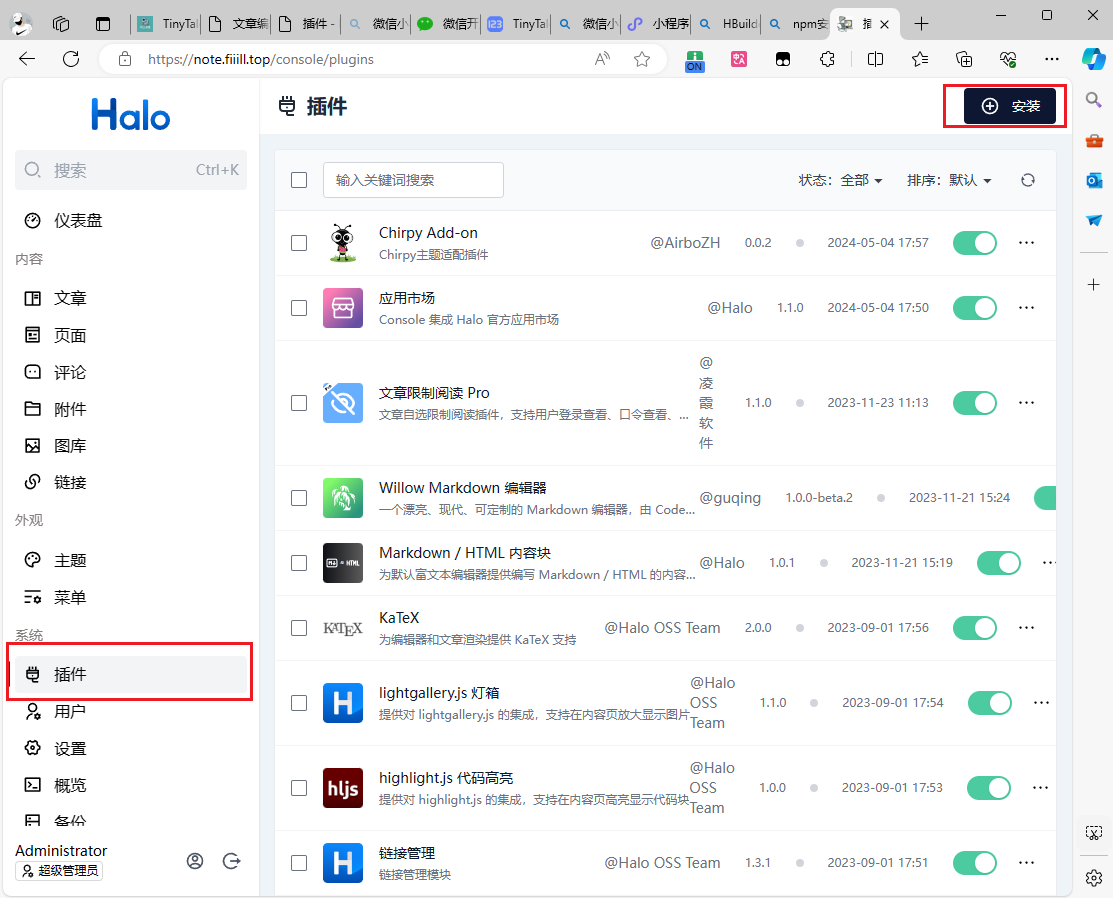Open the more options menu for lightgallery.js 灯箱
Viewport: 1113px width, 898px height.
(1041, 703)
